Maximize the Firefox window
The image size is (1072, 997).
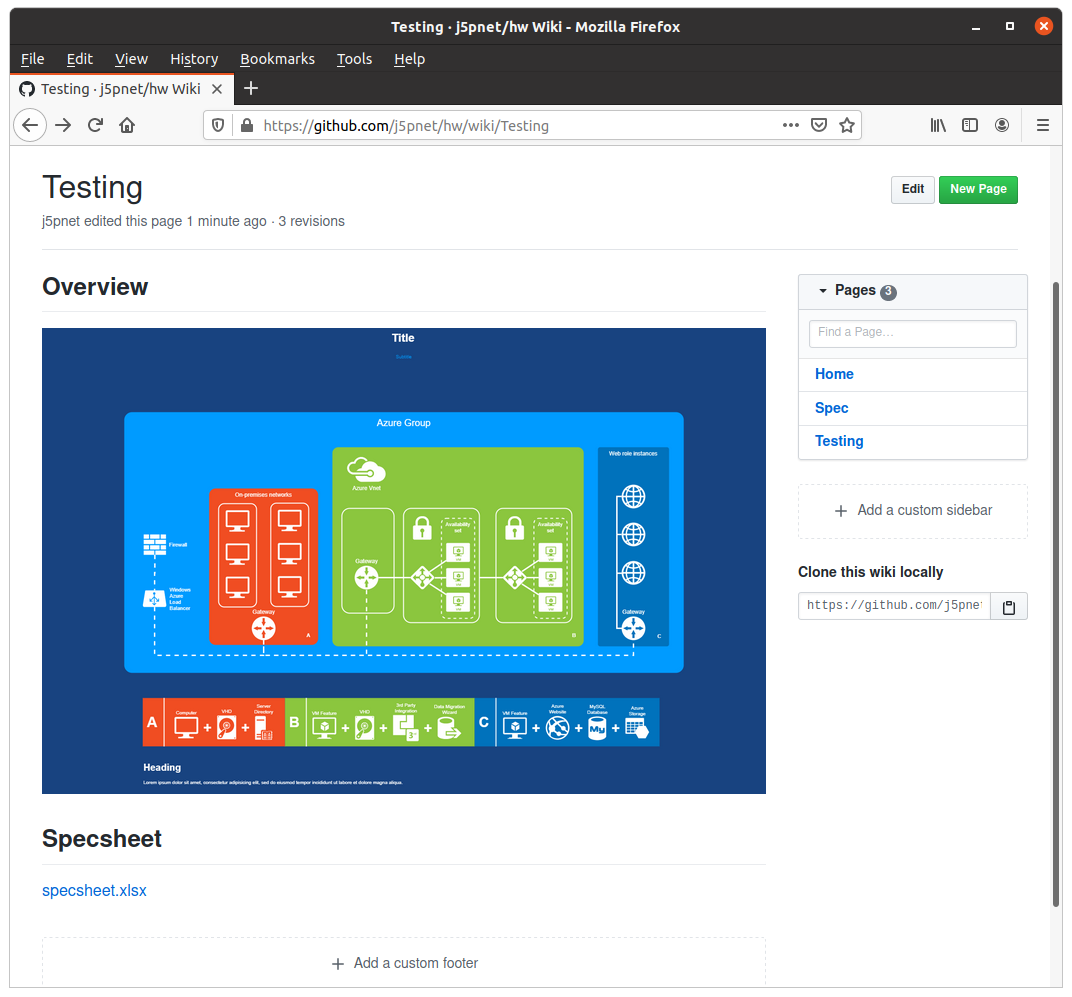click(x=1009, y=27)
